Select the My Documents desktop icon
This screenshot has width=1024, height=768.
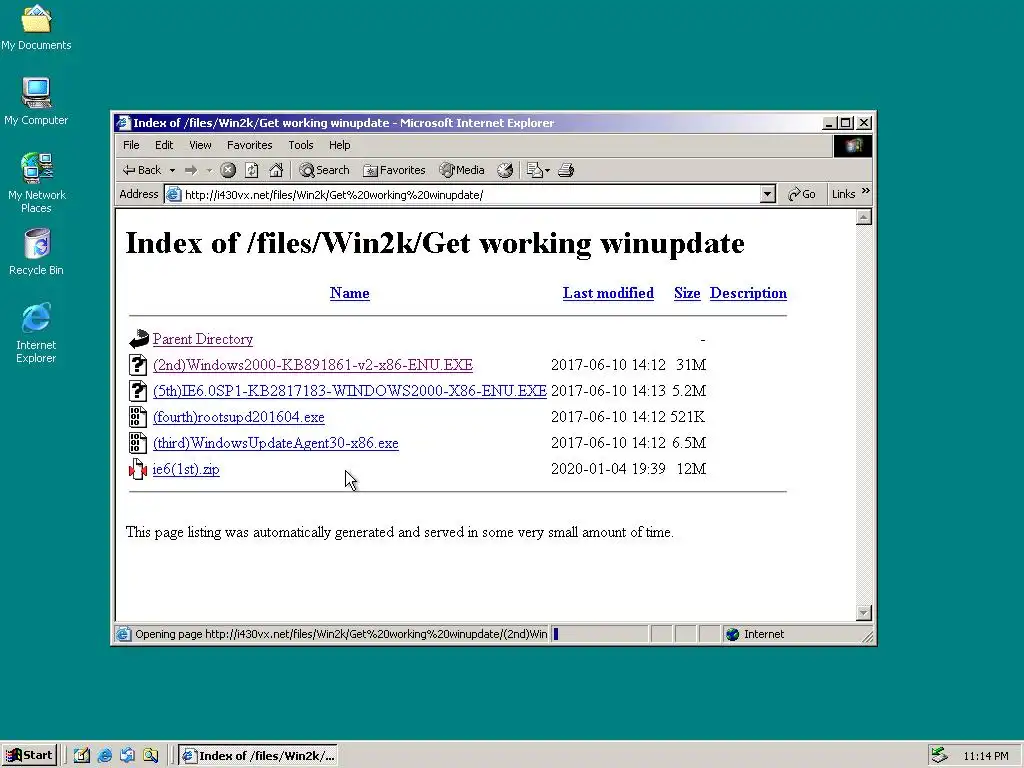(x=36, y=27)
